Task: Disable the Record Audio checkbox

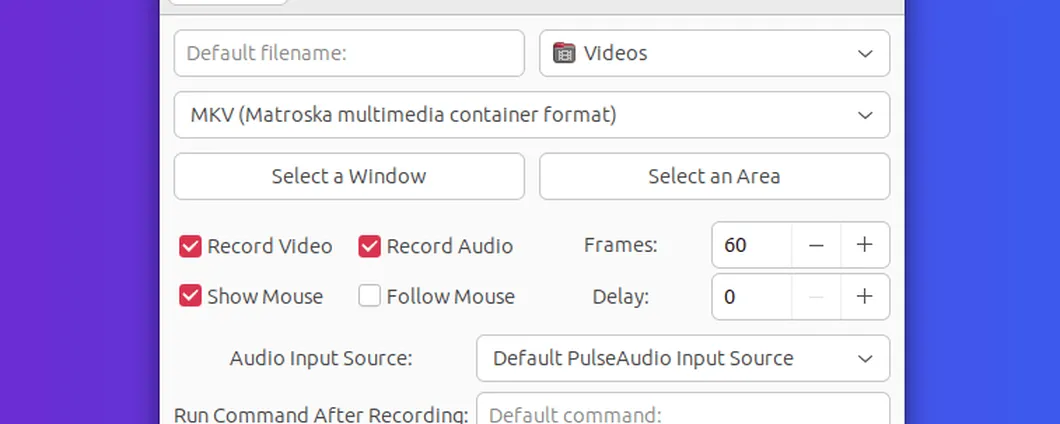Action: tap(369, 246)
